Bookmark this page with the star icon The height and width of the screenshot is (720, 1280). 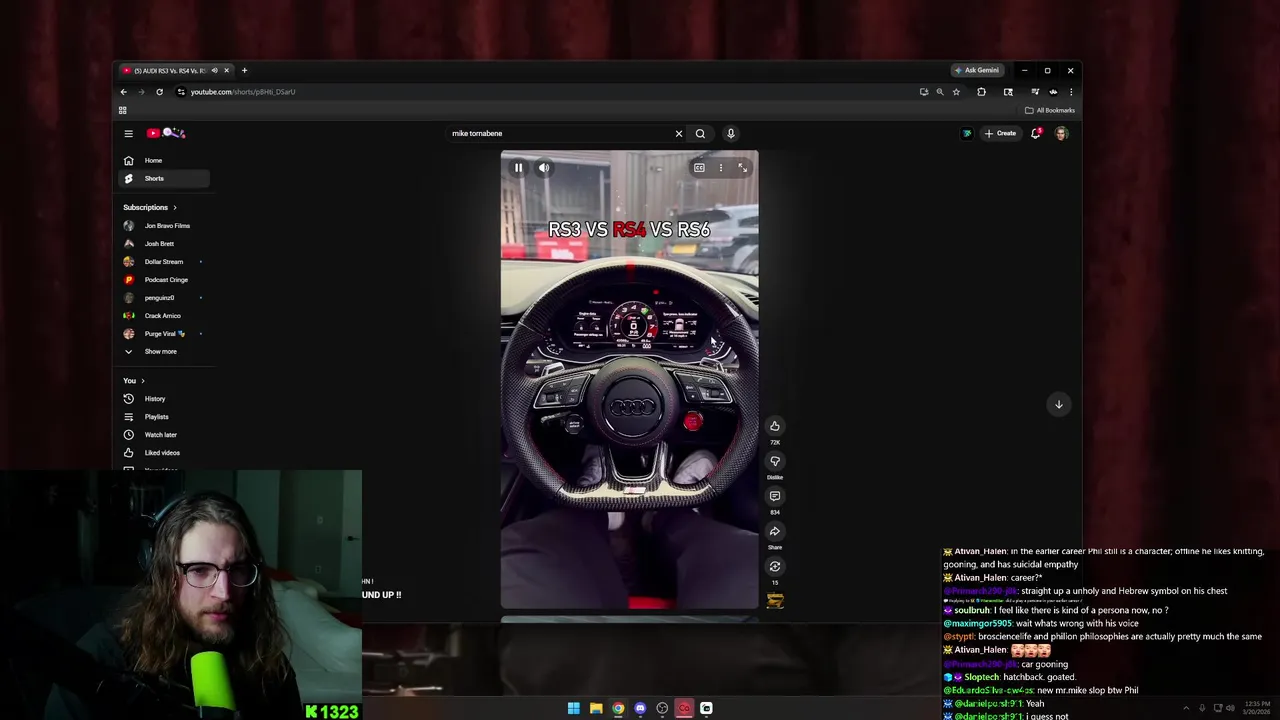(x=956, y=92)
